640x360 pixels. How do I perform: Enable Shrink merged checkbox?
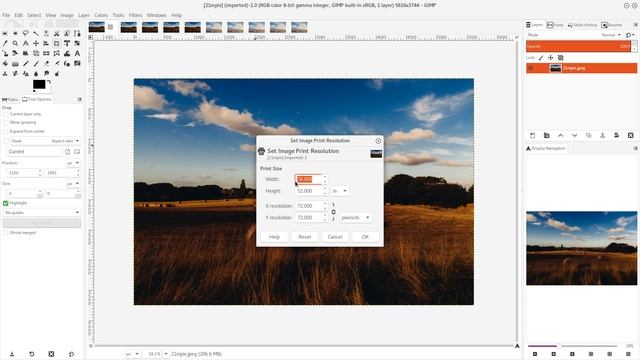[6, 233]
